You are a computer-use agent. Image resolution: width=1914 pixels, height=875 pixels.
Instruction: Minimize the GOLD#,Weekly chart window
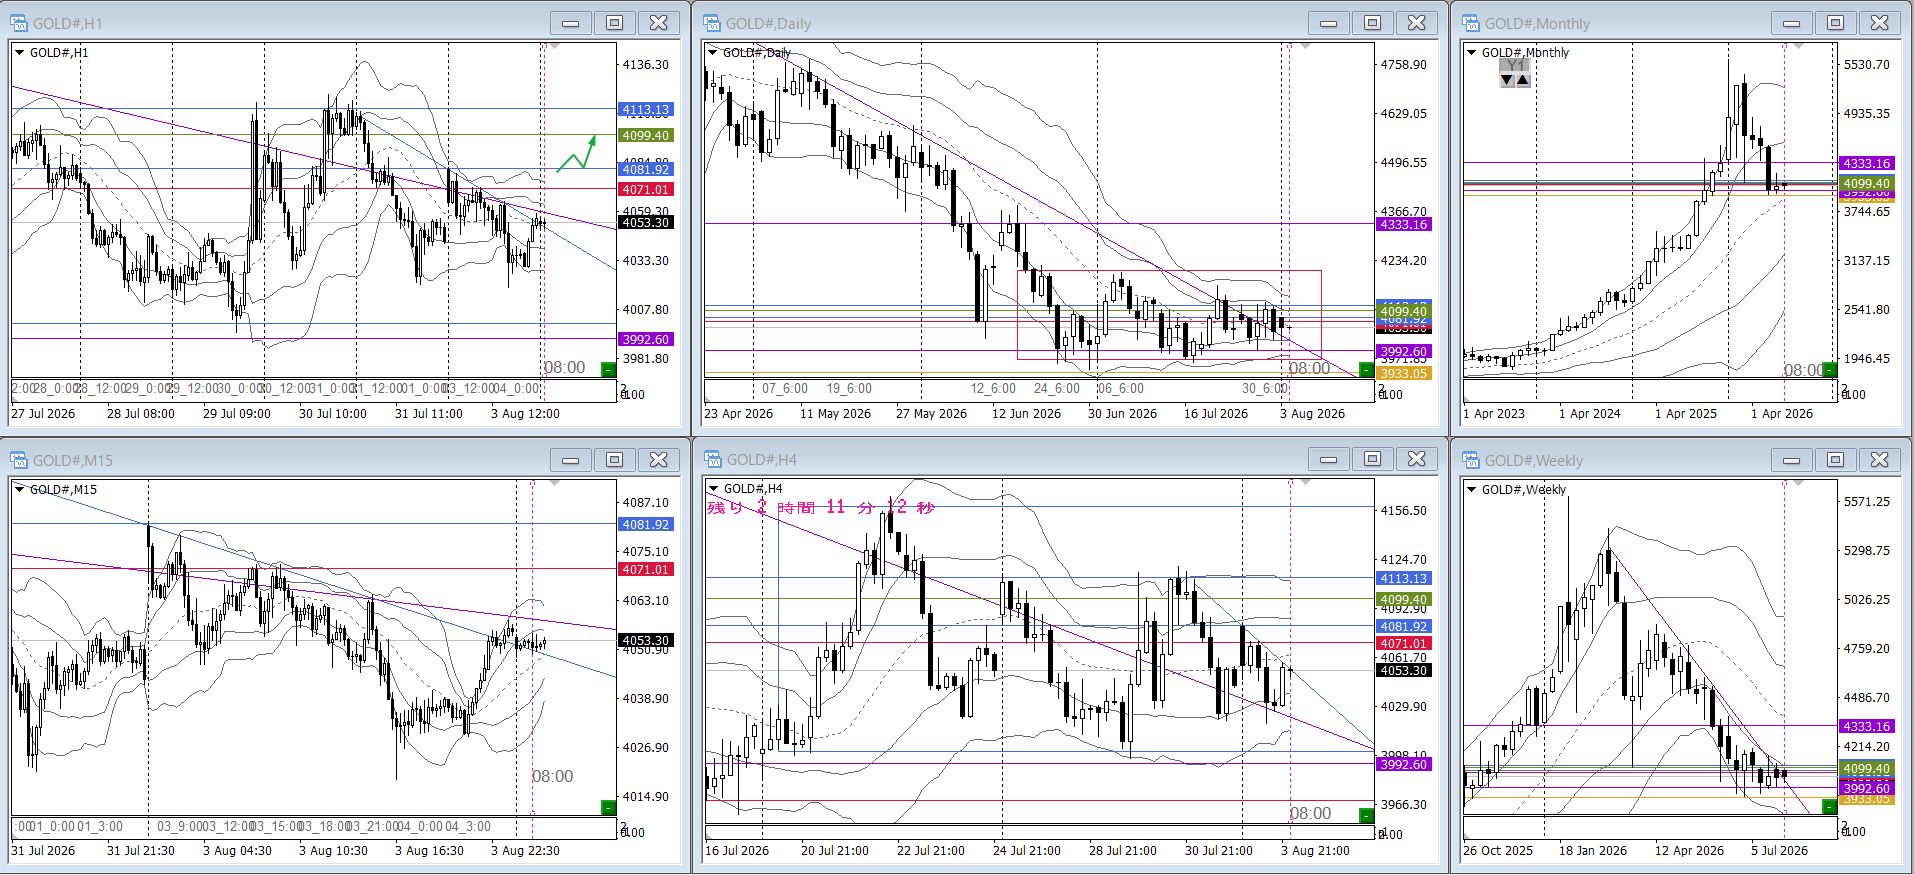click(x=1791, y=460)
